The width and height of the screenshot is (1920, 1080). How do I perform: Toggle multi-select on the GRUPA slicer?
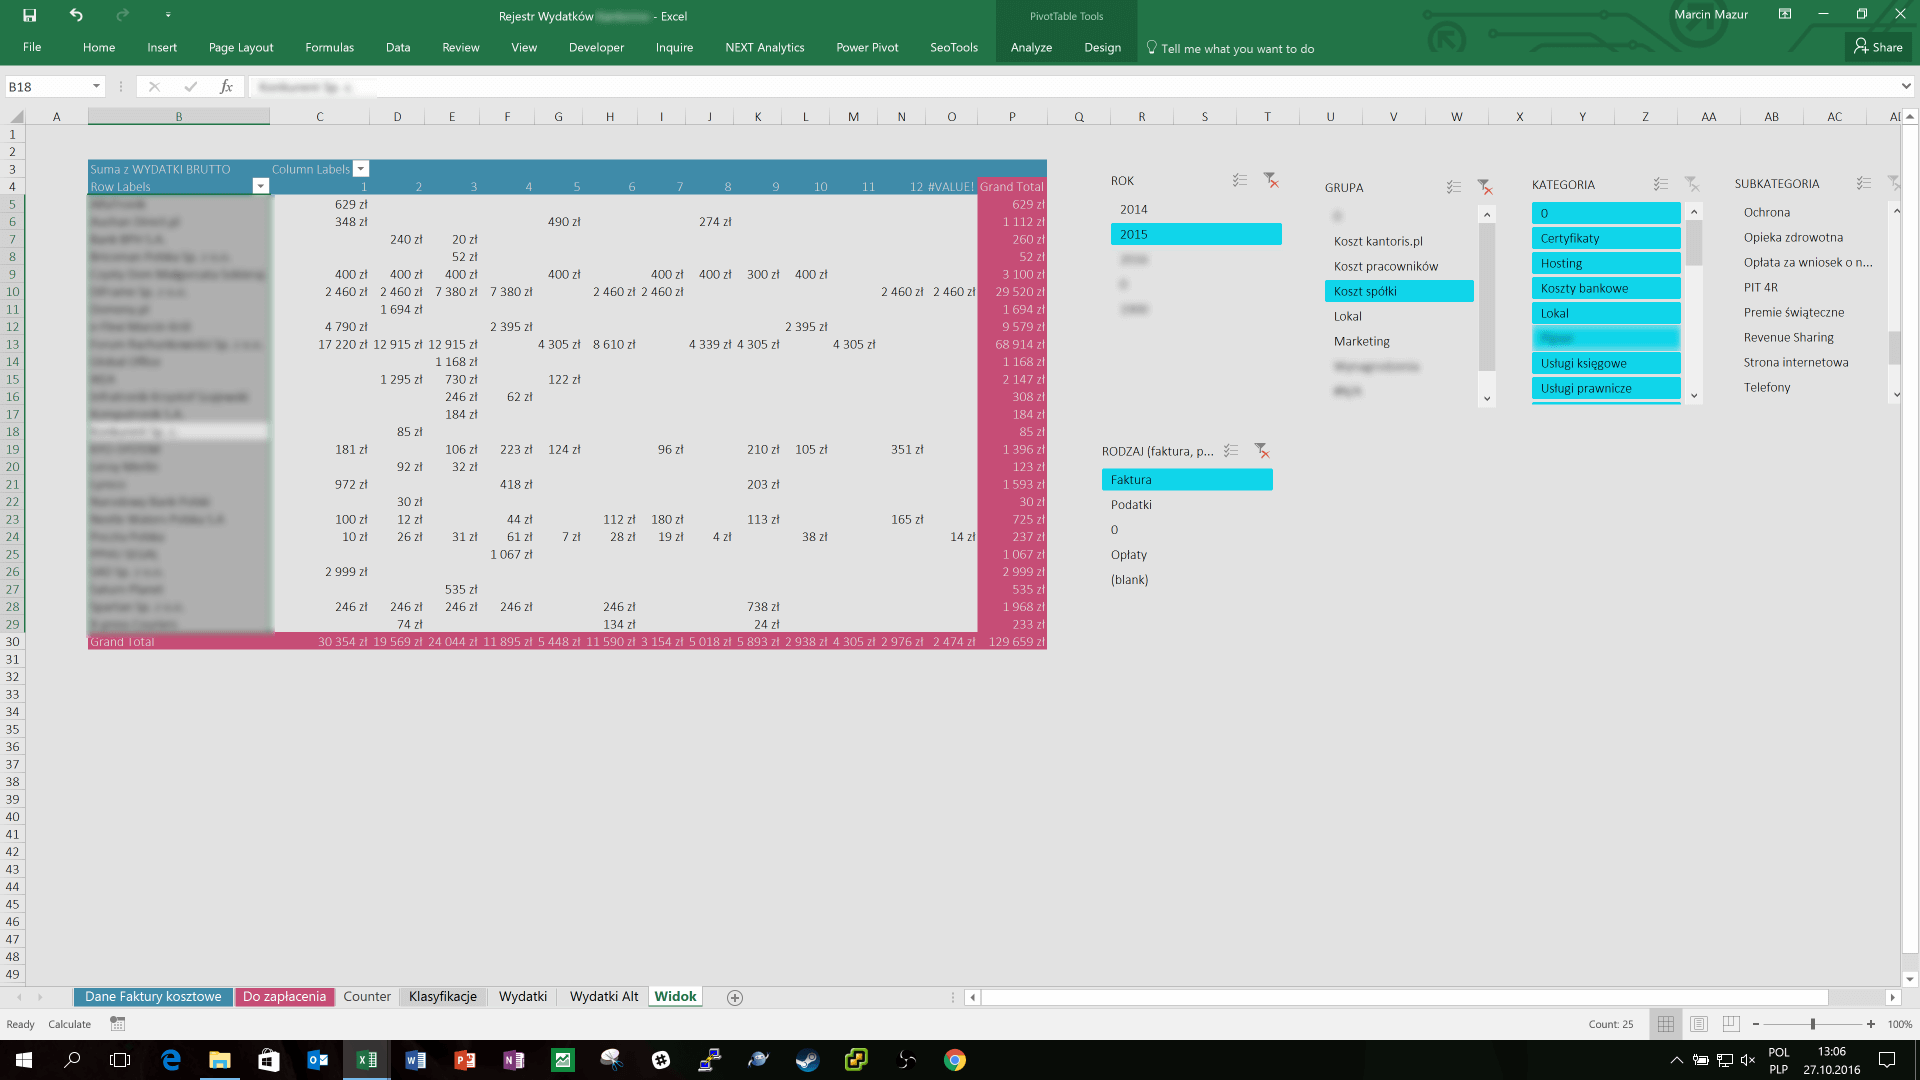(x=1453, y=187)
